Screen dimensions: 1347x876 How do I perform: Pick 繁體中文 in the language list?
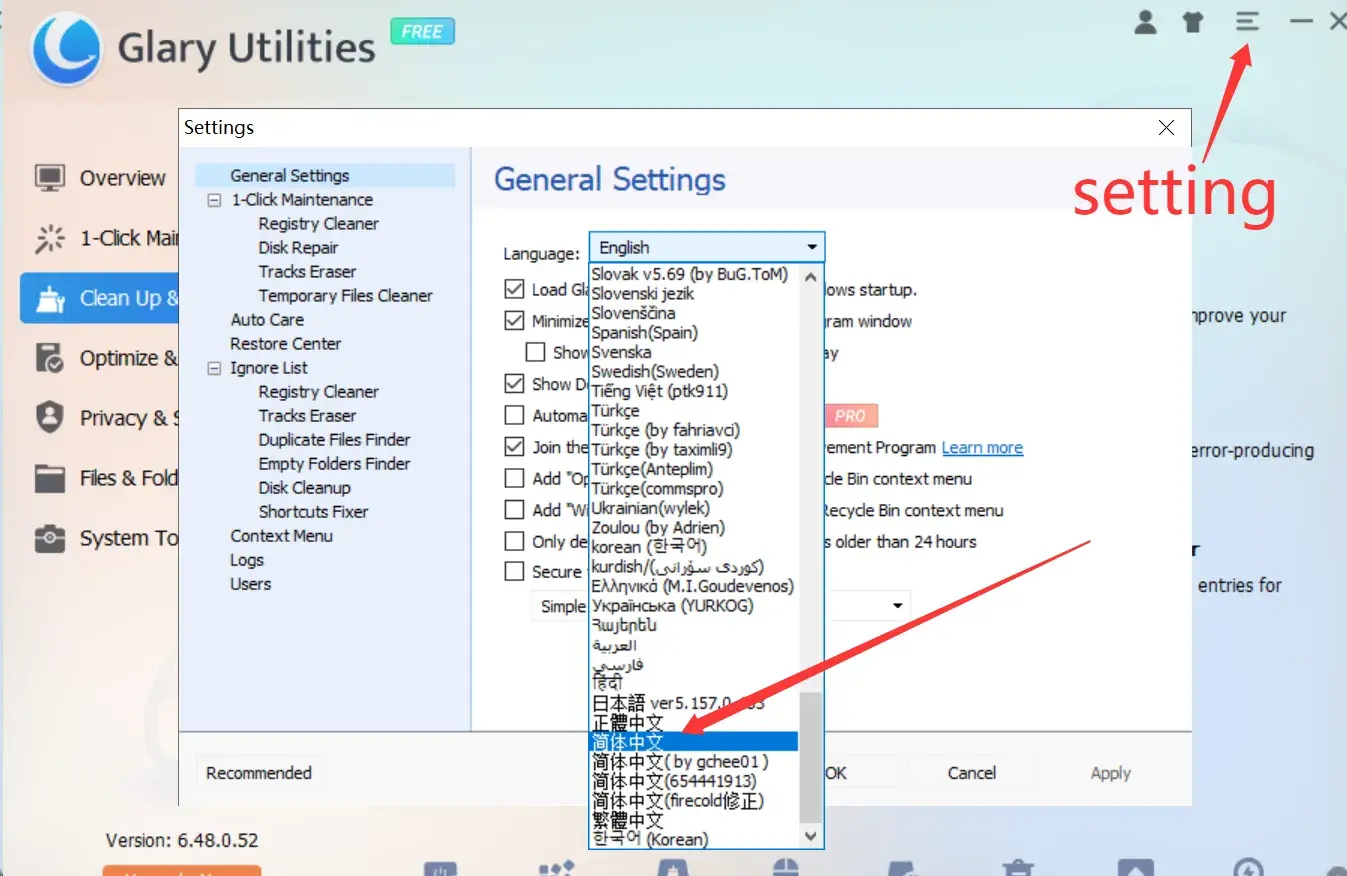[x=628, y=820]
